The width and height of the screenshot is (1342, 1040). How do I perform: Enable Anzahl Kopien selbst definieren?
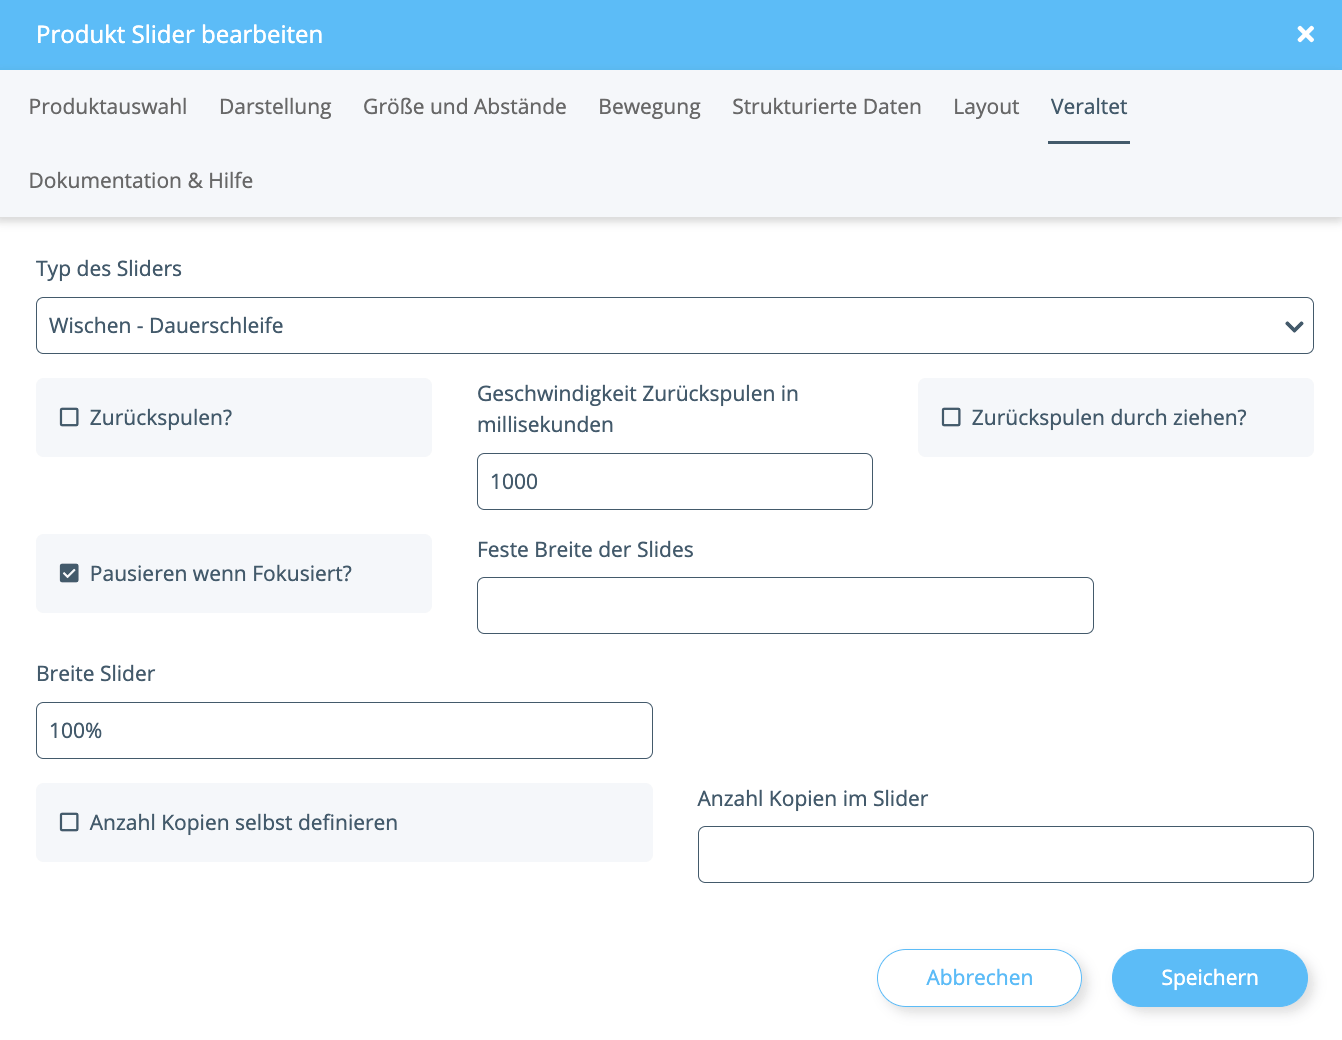(69, 822)
